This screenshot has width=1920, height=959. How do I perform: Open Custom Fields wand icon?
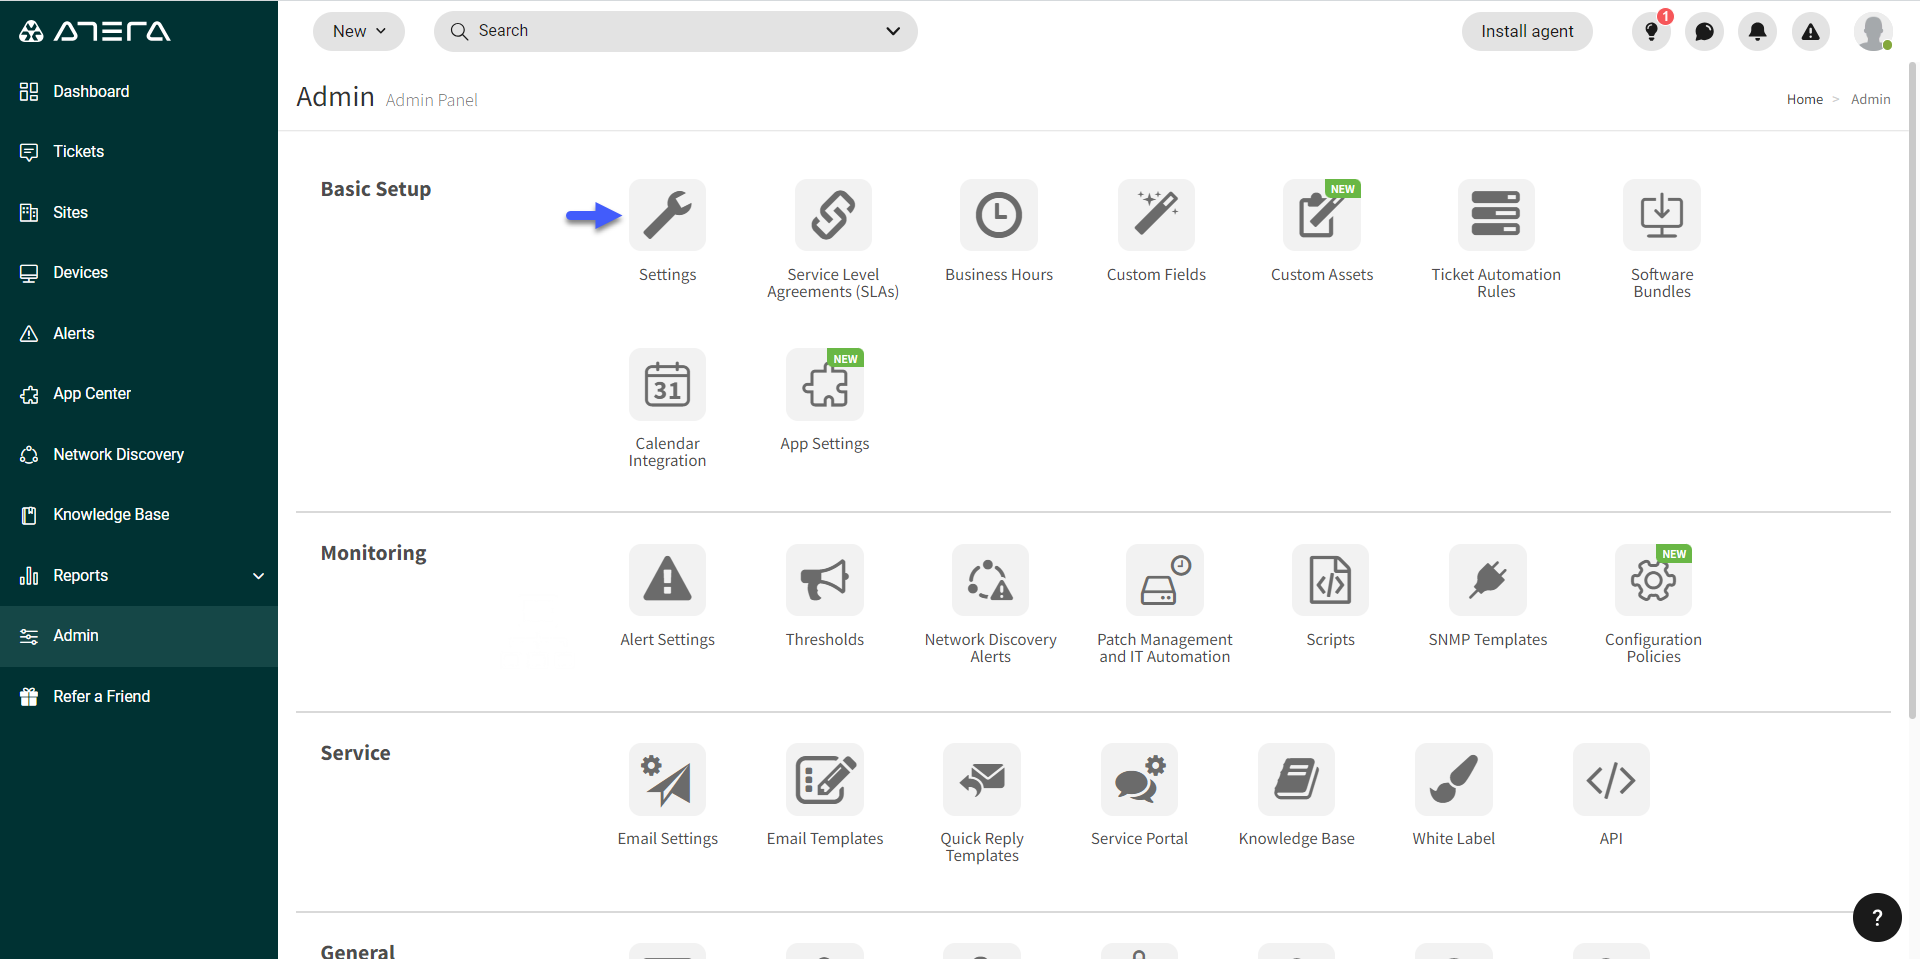point(1156,215)
